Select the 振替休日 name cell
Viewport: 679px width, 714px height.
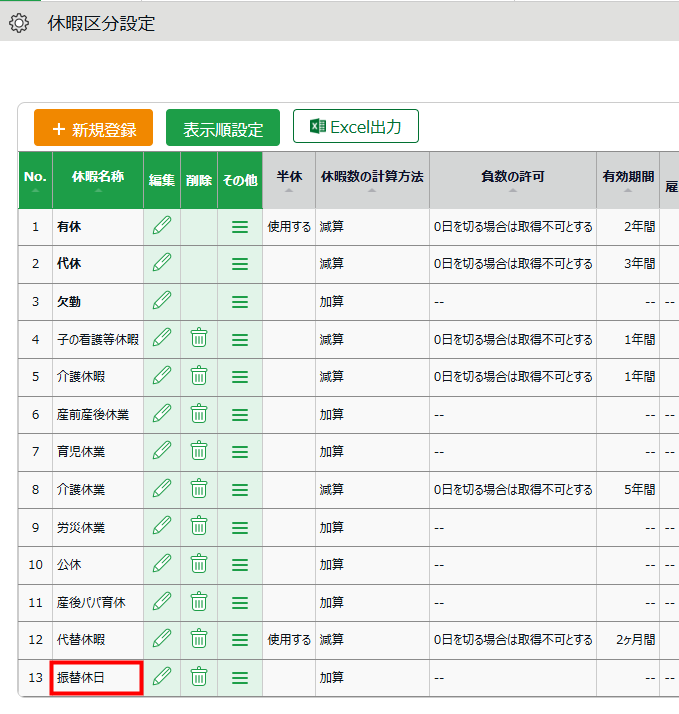click(97, 678)
